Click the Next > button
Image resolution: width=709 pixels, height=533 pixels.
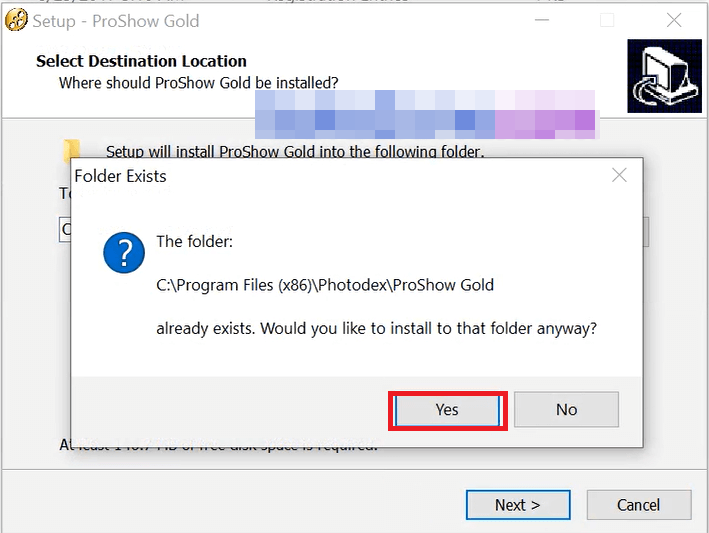click(x=517, y=505)
